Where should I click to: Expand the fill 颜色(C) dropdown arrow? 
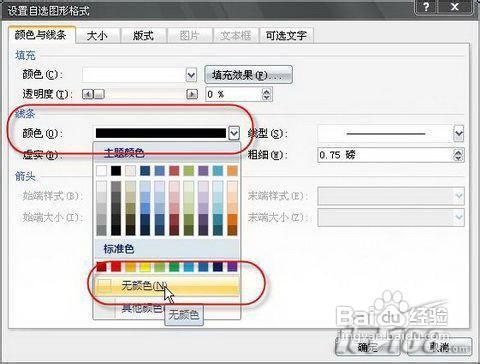pos(191,75)
